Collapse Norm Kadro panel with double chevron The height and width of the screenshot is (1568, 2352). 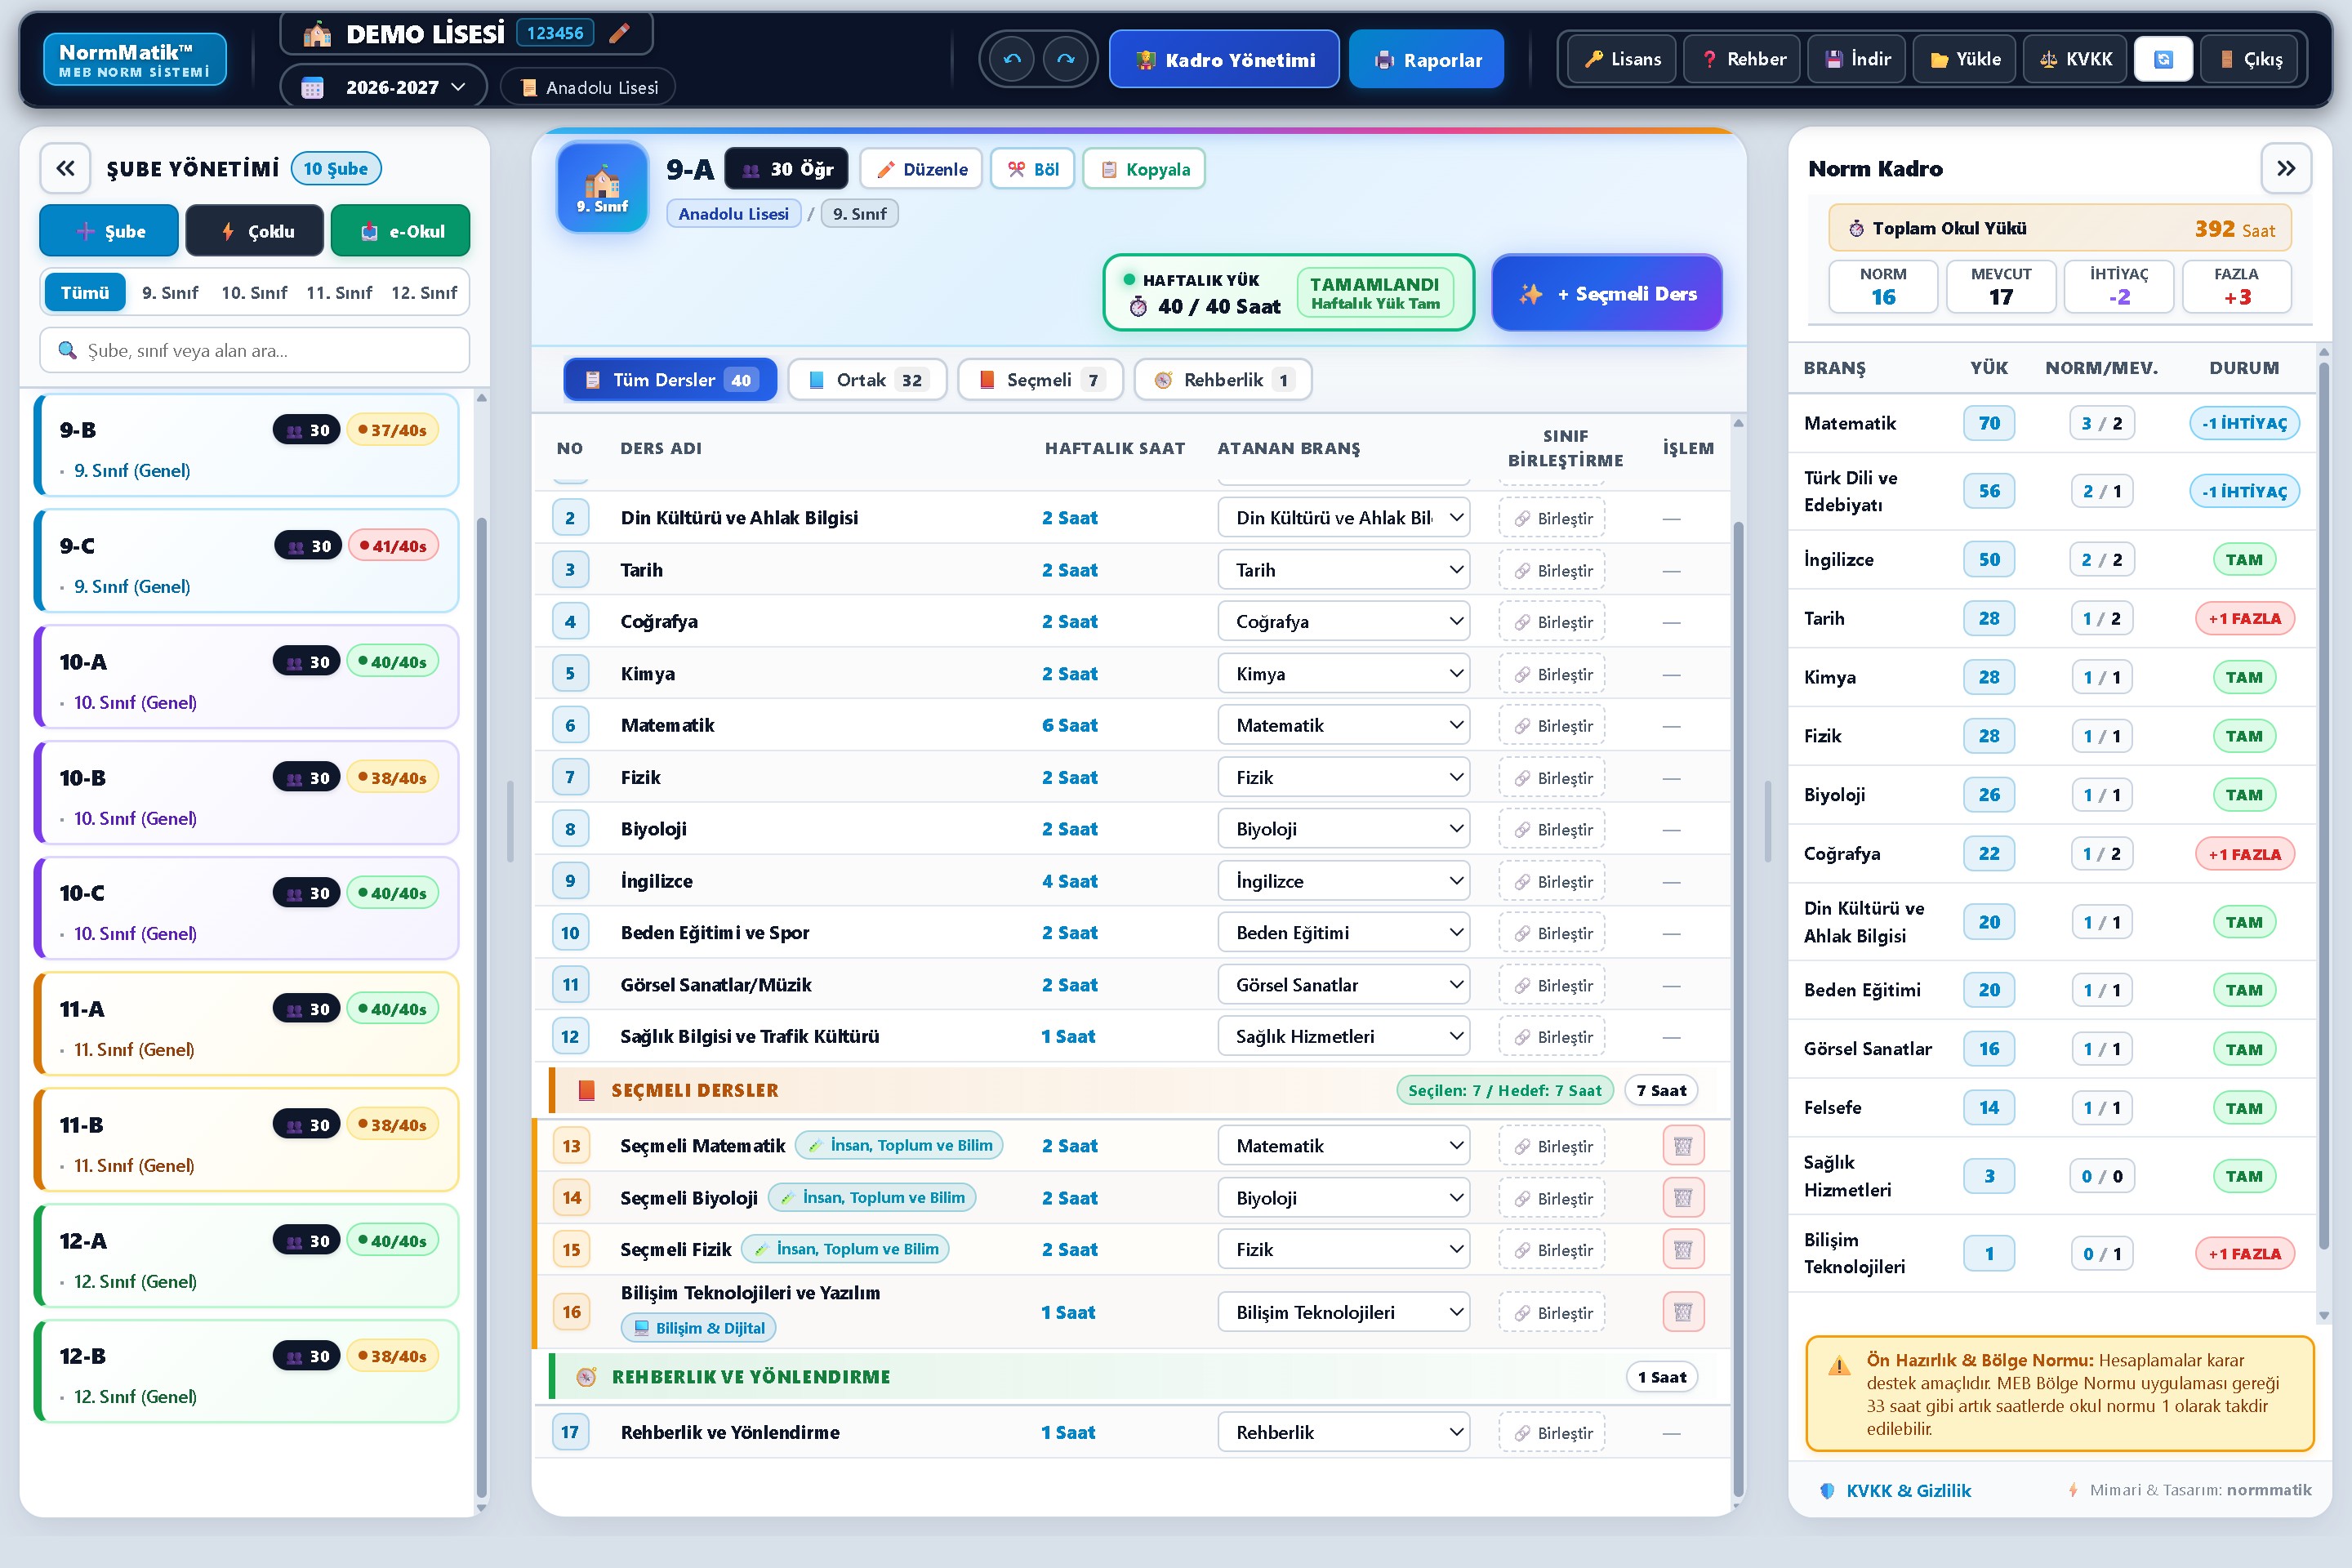[x=2286, y=168]
